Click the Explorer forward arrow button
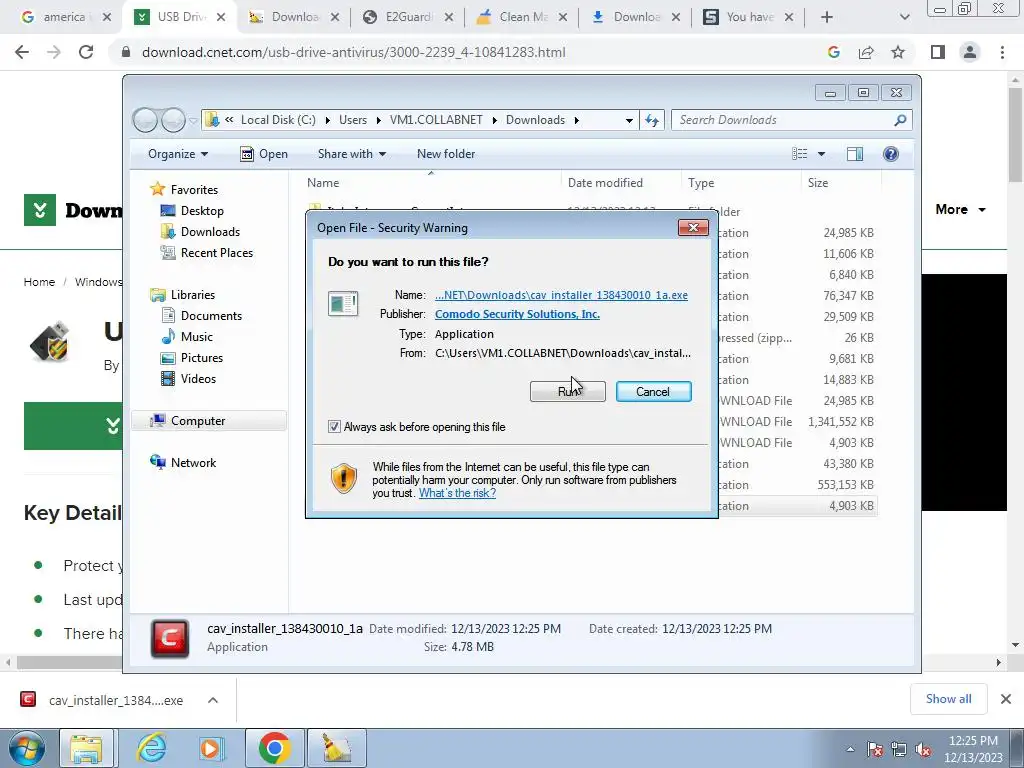 tap(174, 120)
